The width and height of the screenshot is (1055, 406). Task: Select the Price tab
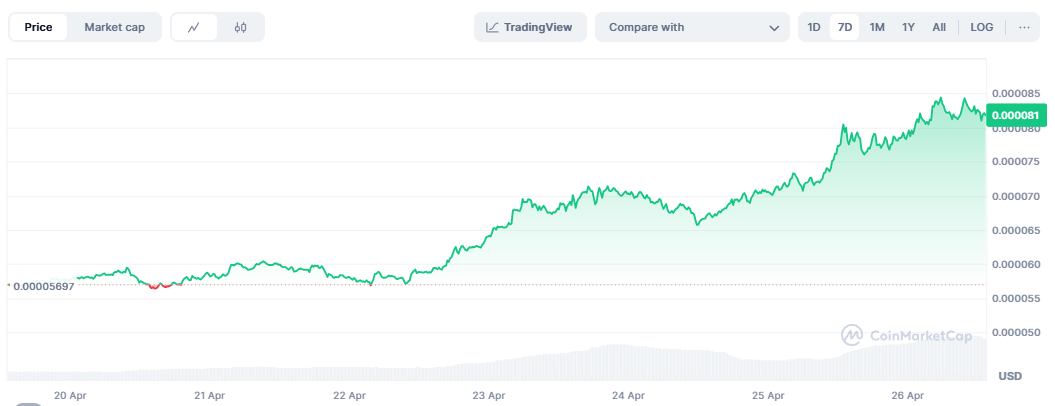pos(38,27)
